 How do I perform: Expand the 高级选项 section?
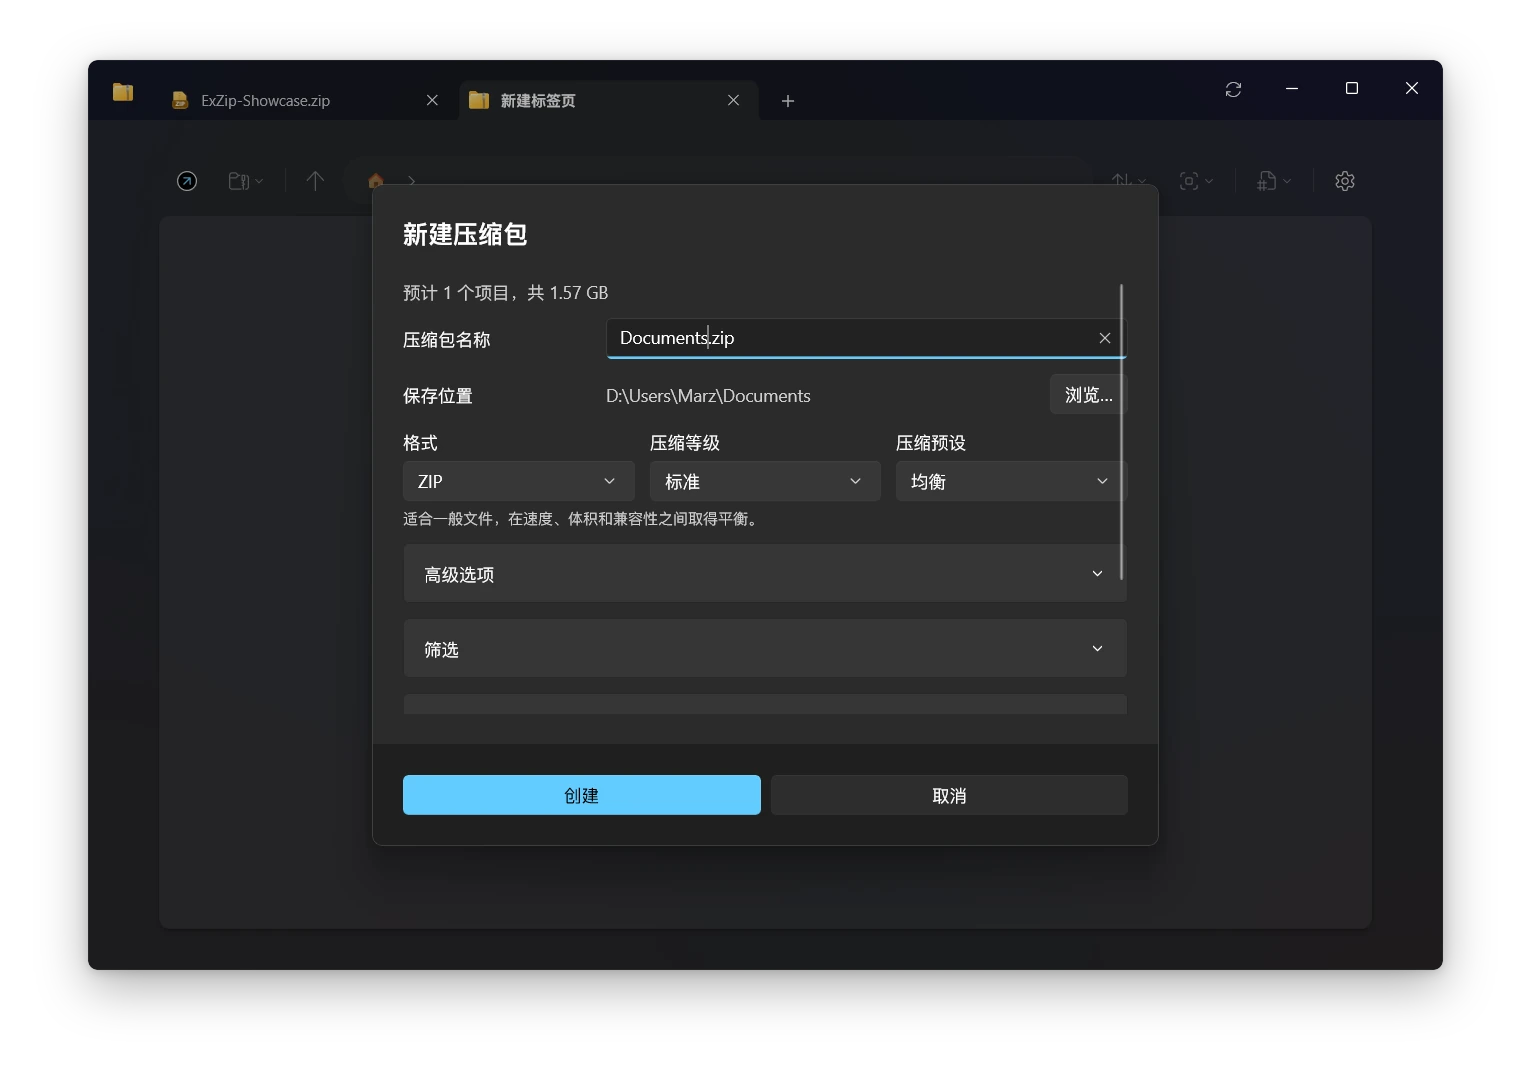pos(765,574)
